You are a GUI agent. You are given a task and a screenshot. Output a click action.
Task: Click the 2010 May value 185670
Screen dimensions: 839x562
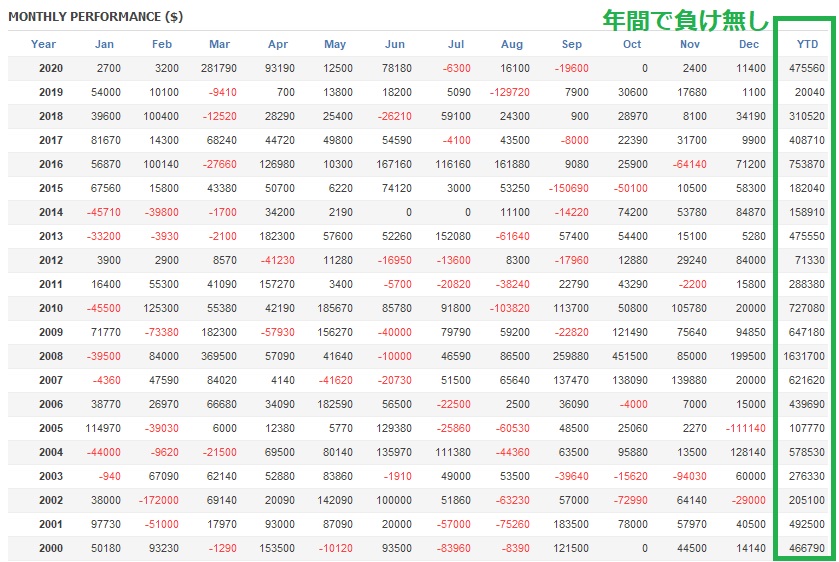tap(335, 308)
